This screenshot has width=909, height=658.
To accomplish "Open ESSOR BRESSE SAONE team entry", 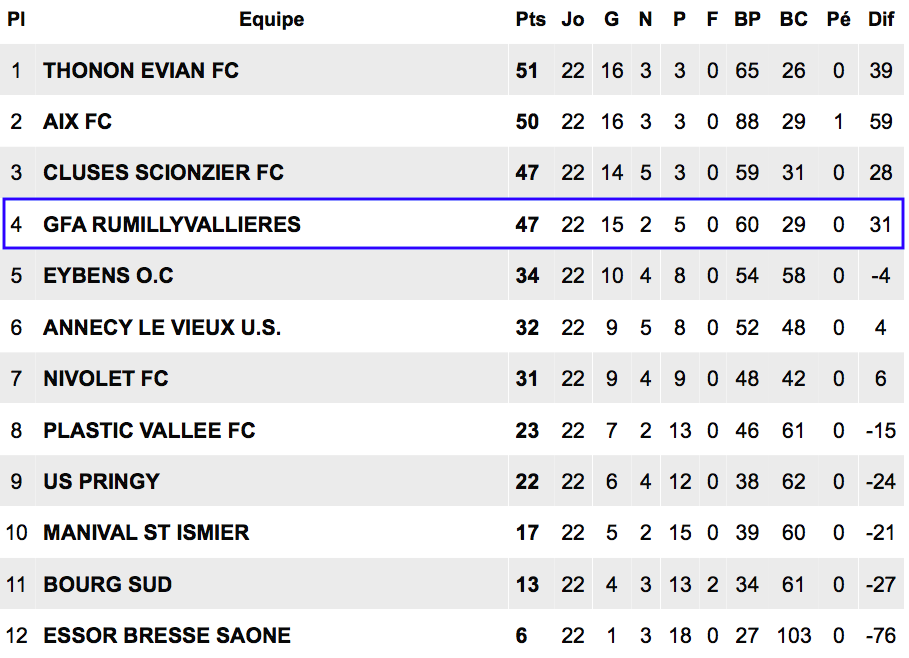I will 167,636.
